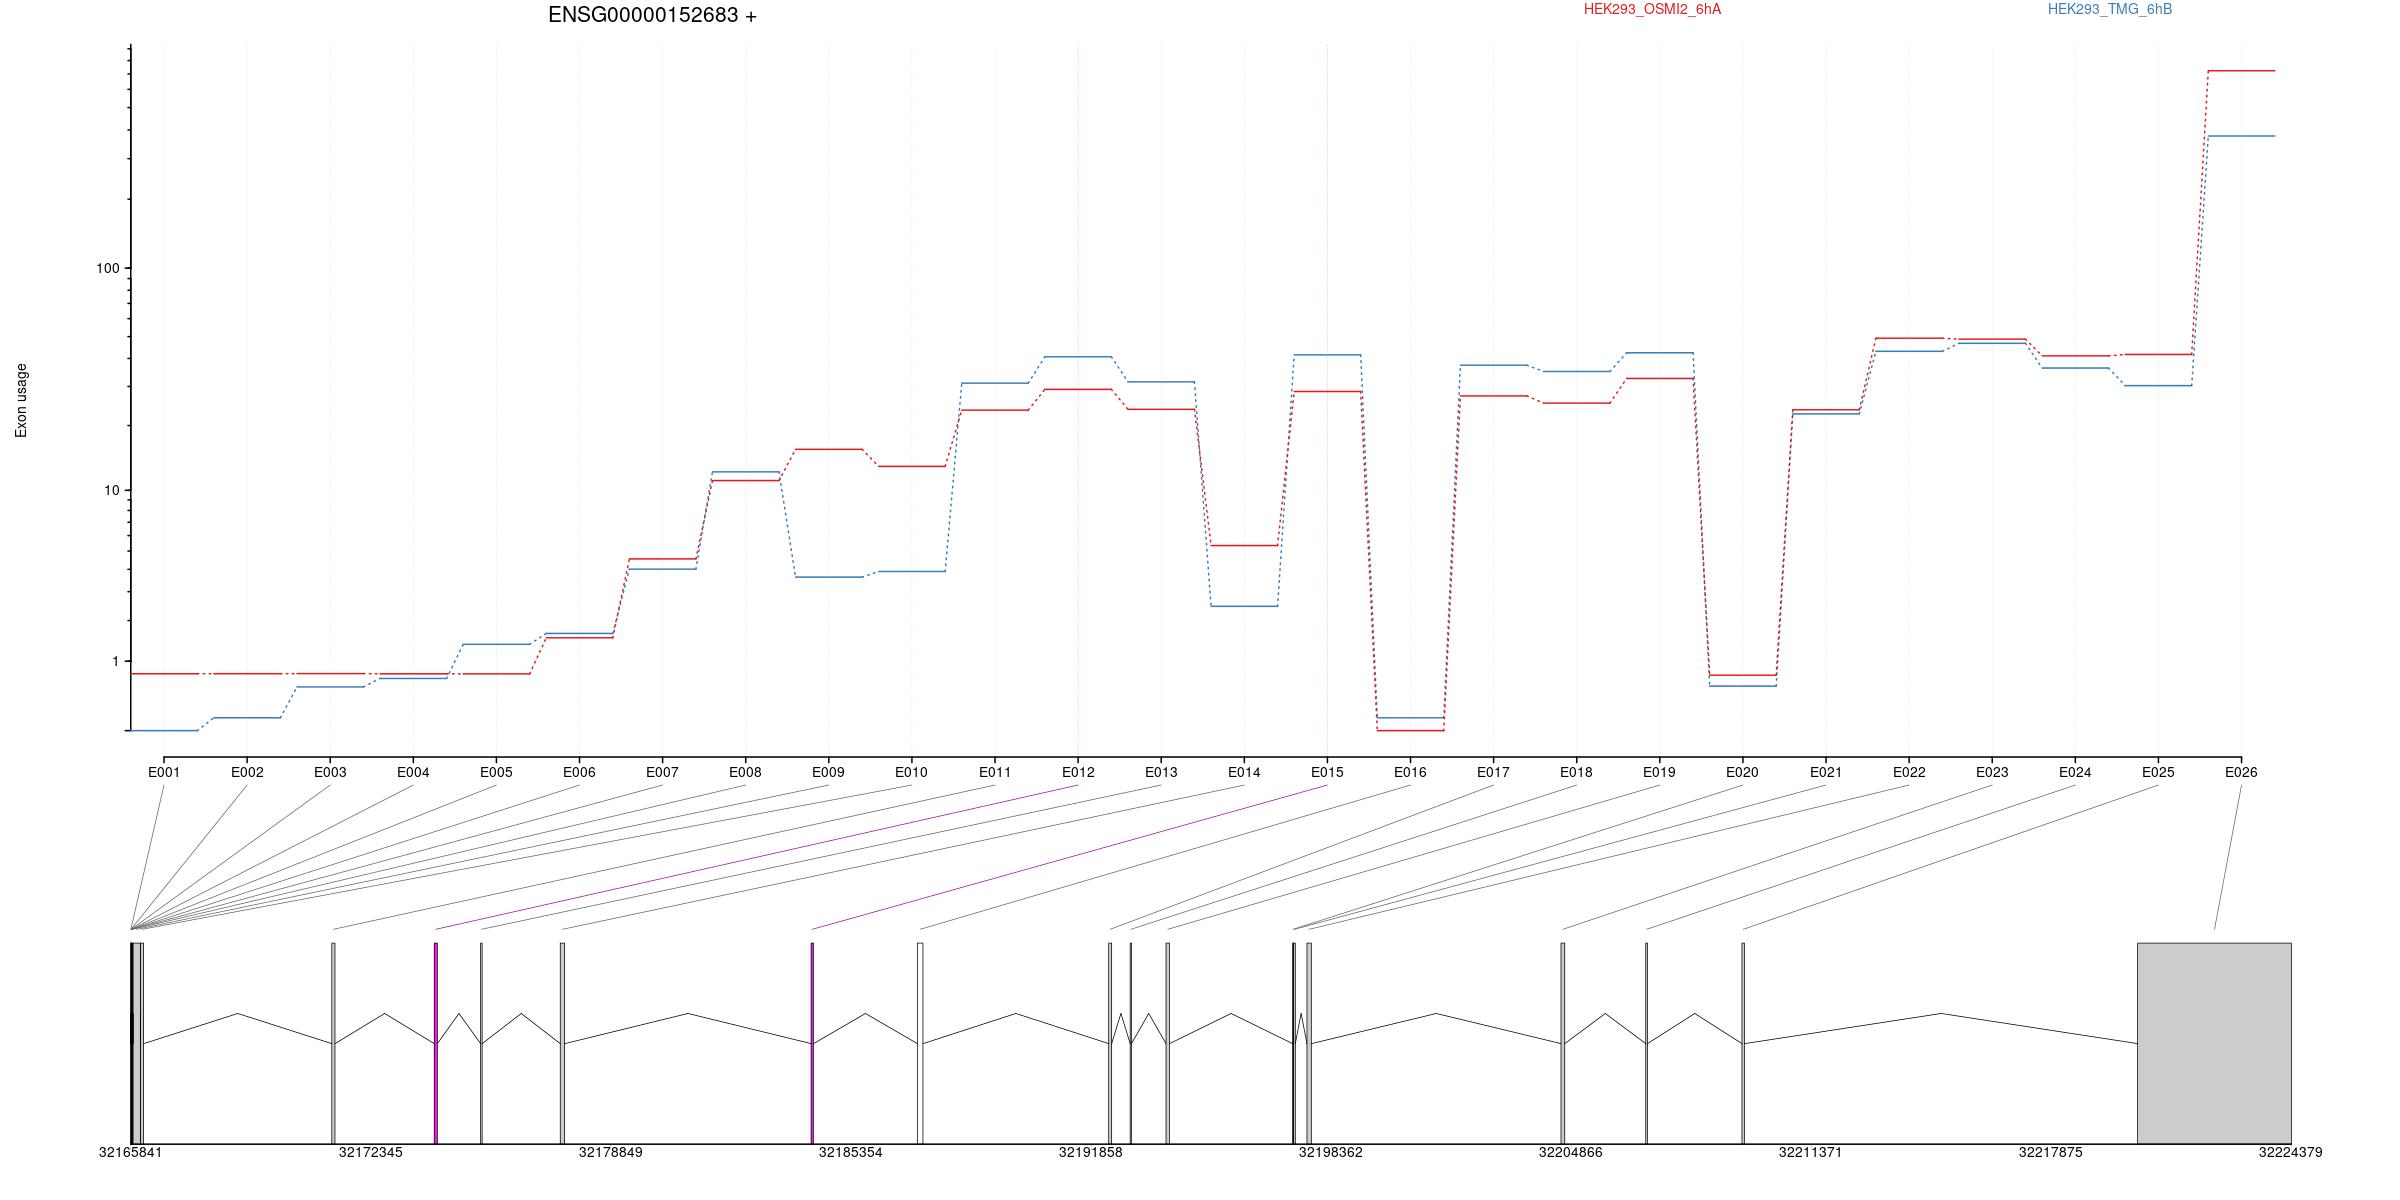This screenshot has width=2400, height=1200.
Task: Click exon label E022
Action: click(1909, 772)
